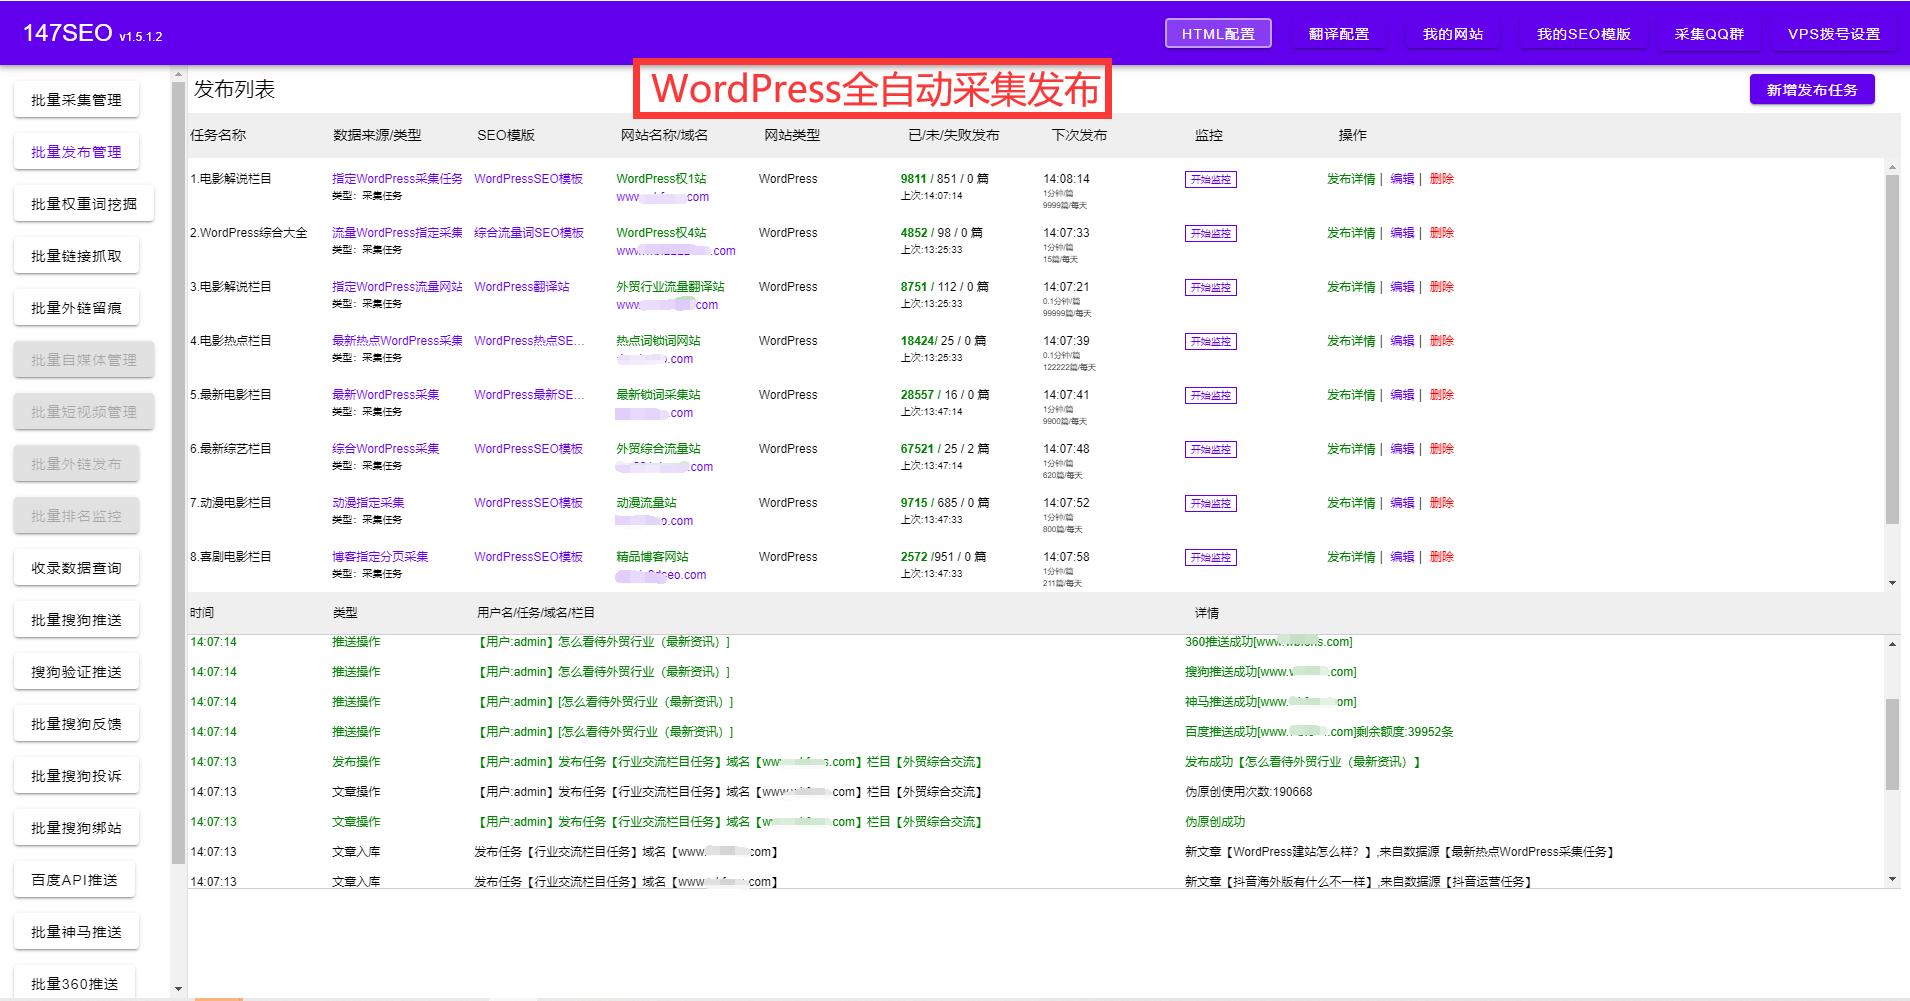1910x1001 pixels.
Task: Enable 开始监控 for 喜剧电影栏目
Action: pyautogui.click(x=1210, y=557)
